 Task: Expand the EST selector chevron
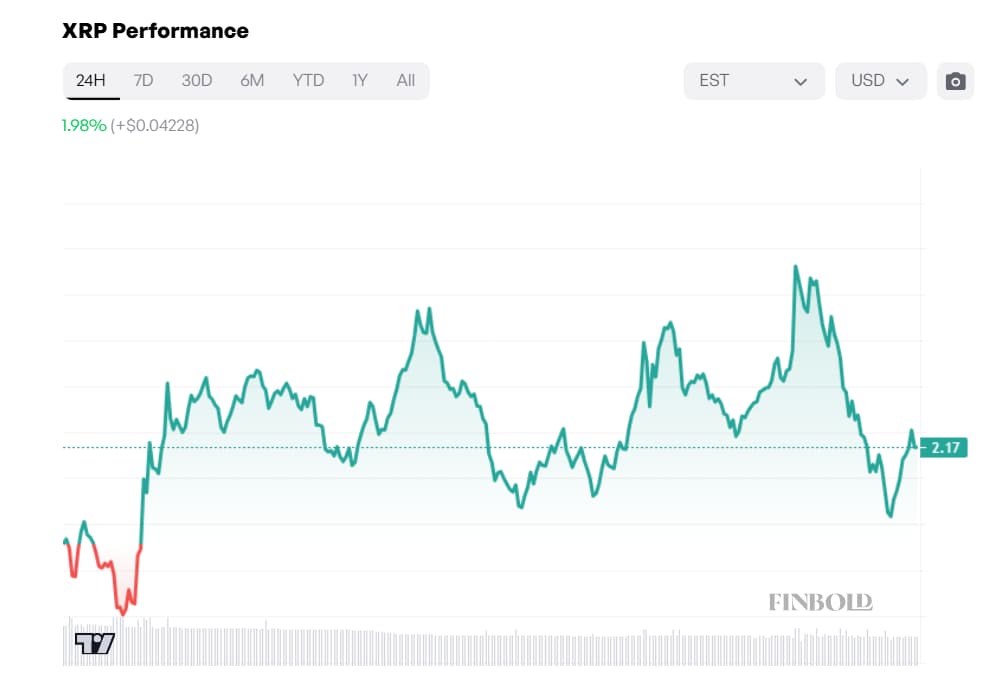[x=801, y=81]
